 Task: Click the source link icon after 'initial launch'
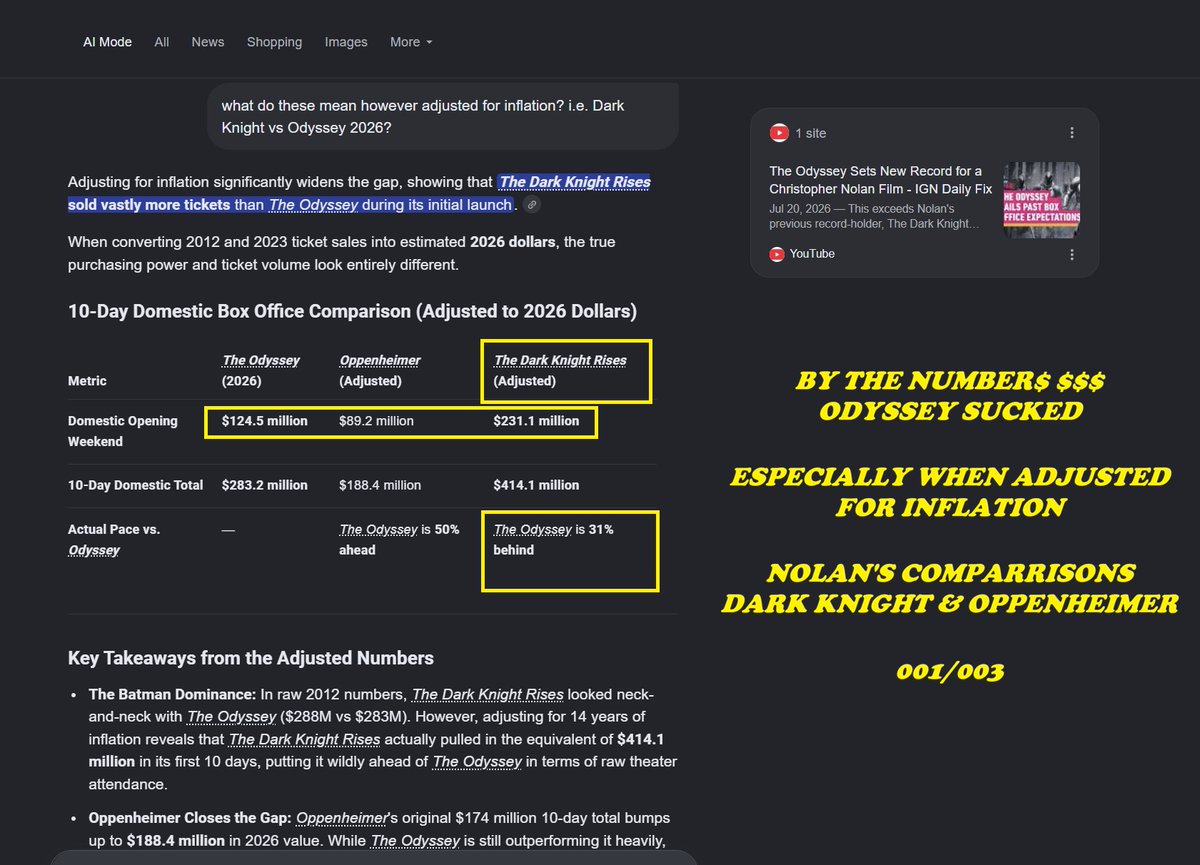tap(532, 205)
